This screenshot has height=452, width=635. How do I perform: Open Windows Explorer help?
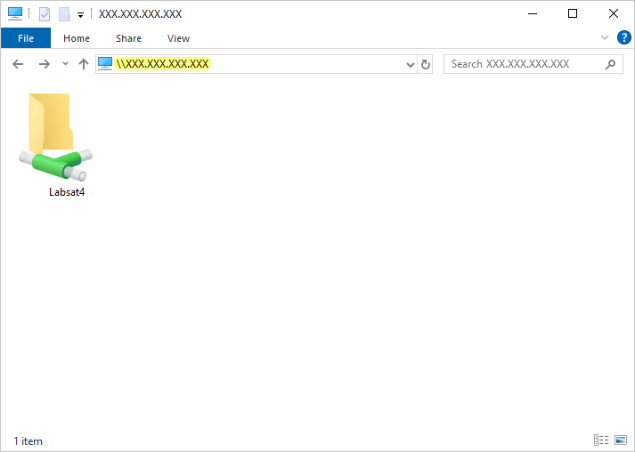pyautogui.click(x=624, y=38)
